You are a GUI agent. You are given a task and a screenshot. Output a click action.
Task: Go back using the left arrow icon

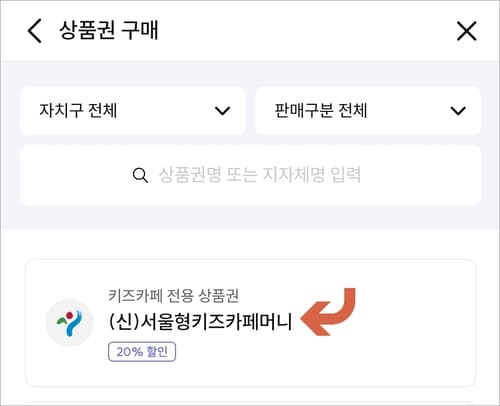point(35,31)
